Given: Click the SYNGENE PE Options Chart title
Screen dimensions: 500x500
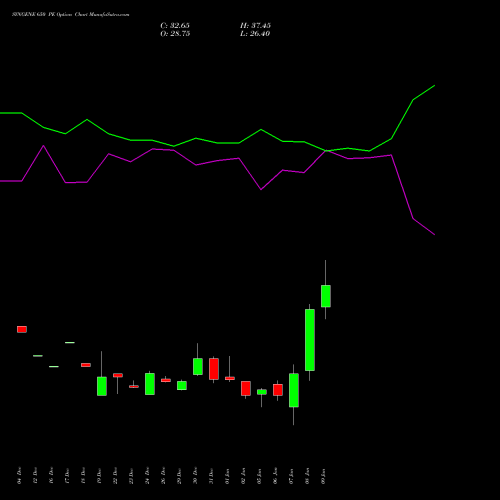Looking at the screenshot, I should 70,15.
